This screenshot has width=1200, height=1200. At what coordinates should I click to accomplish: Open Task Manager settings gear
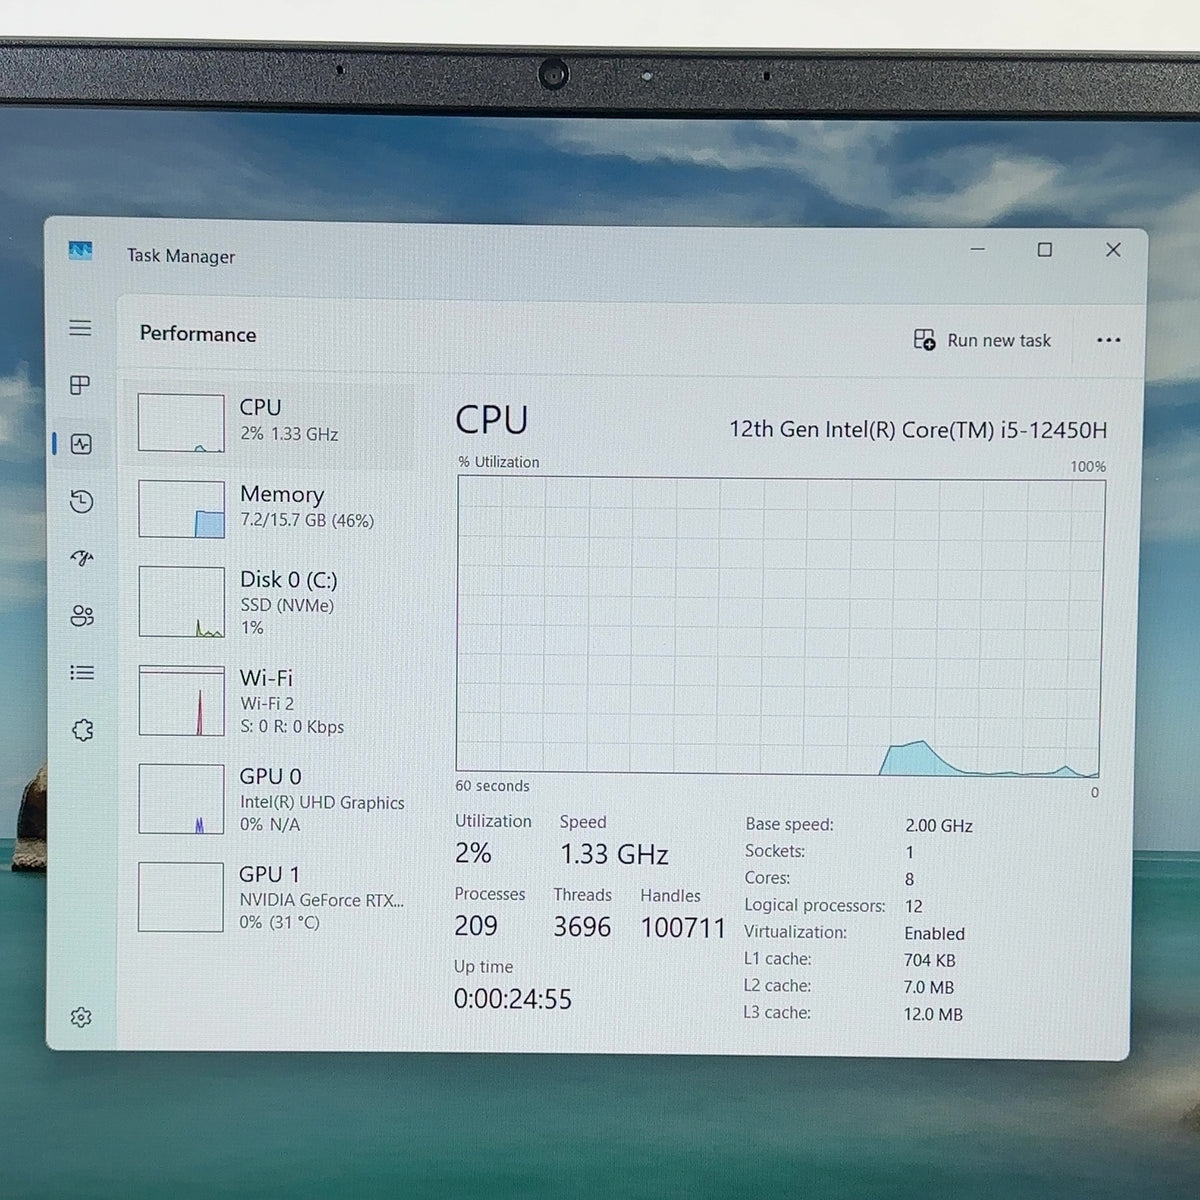pyautogui.click(x=81, y=1018)
